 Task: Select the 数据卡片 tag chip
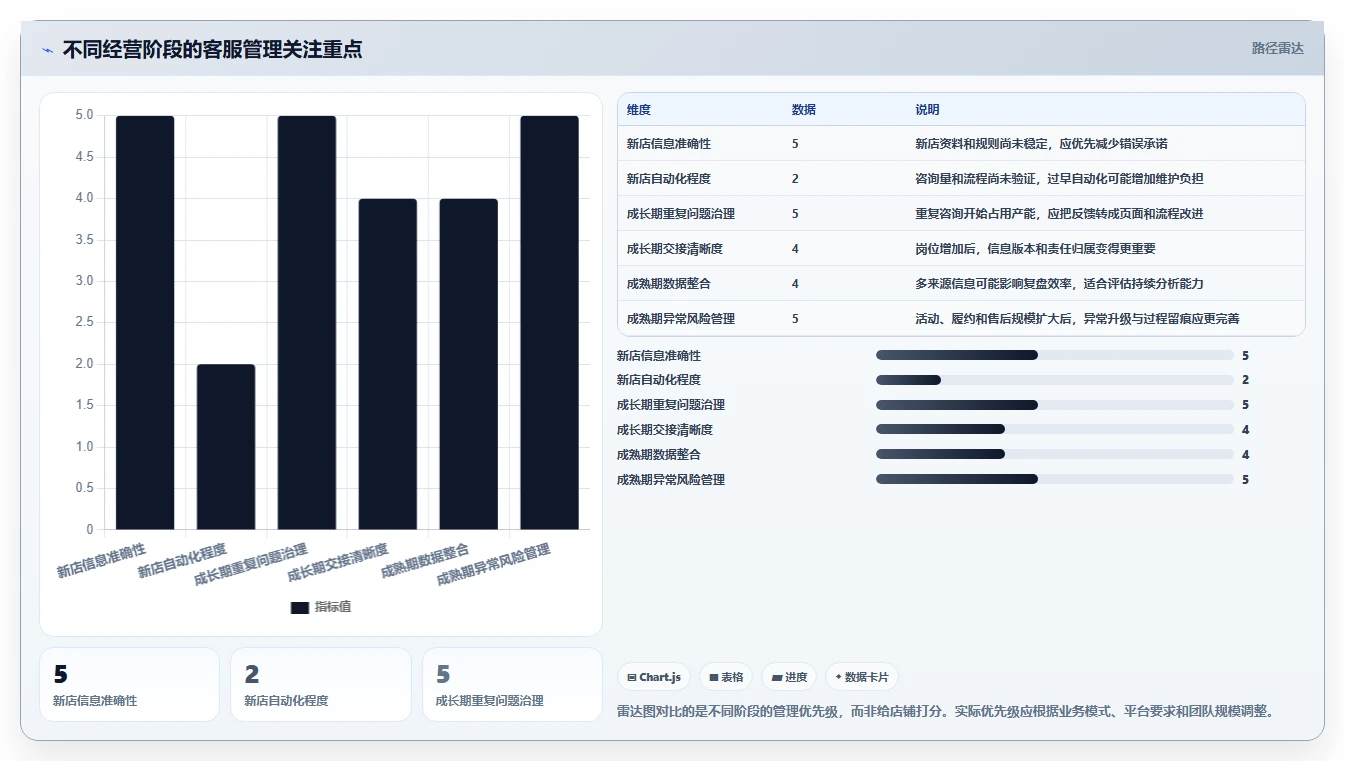[x=861, y=677]
